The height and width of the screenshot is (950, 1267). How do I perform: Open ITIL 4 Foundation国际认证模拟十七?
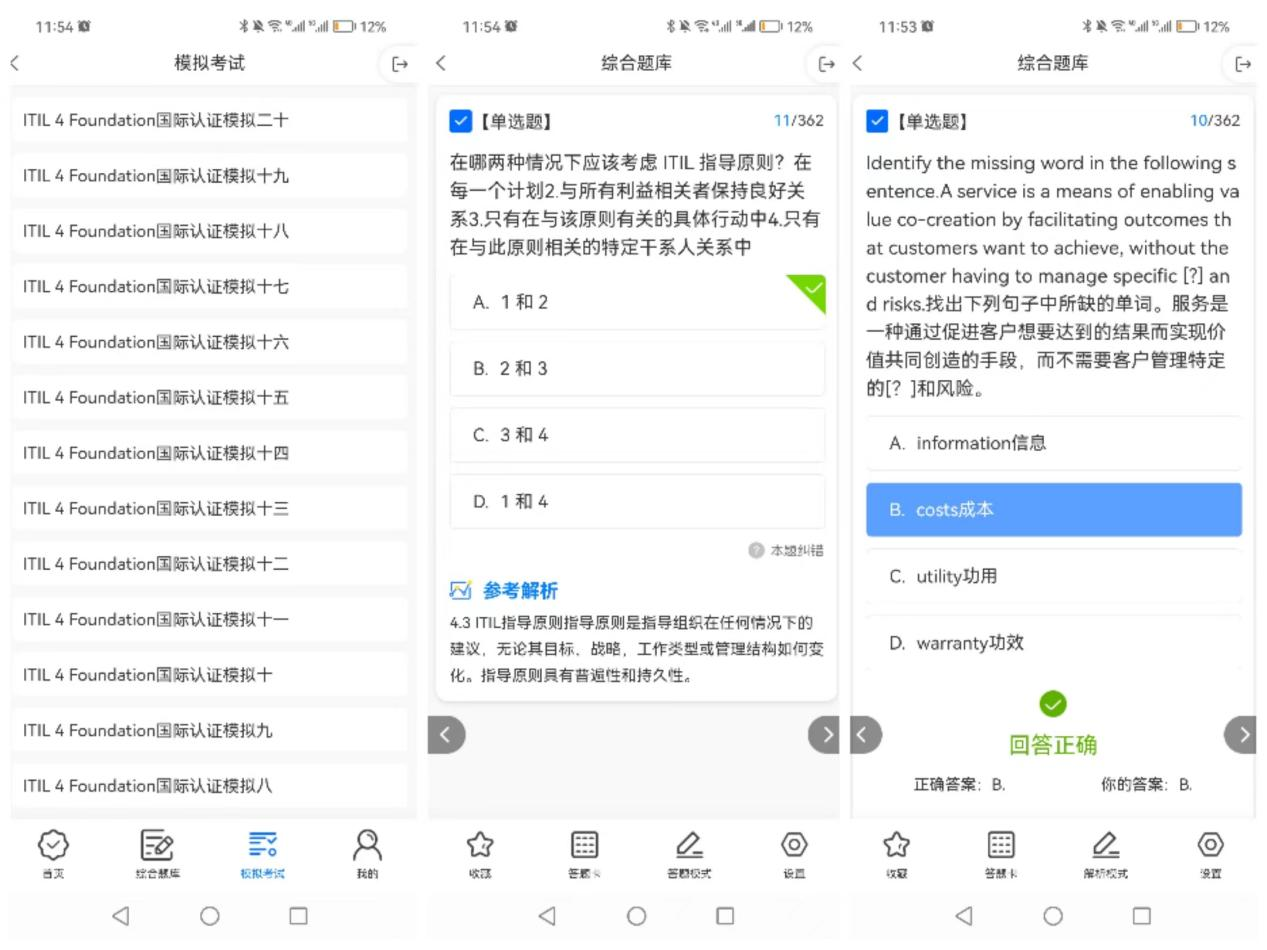(x=210, y=287)
